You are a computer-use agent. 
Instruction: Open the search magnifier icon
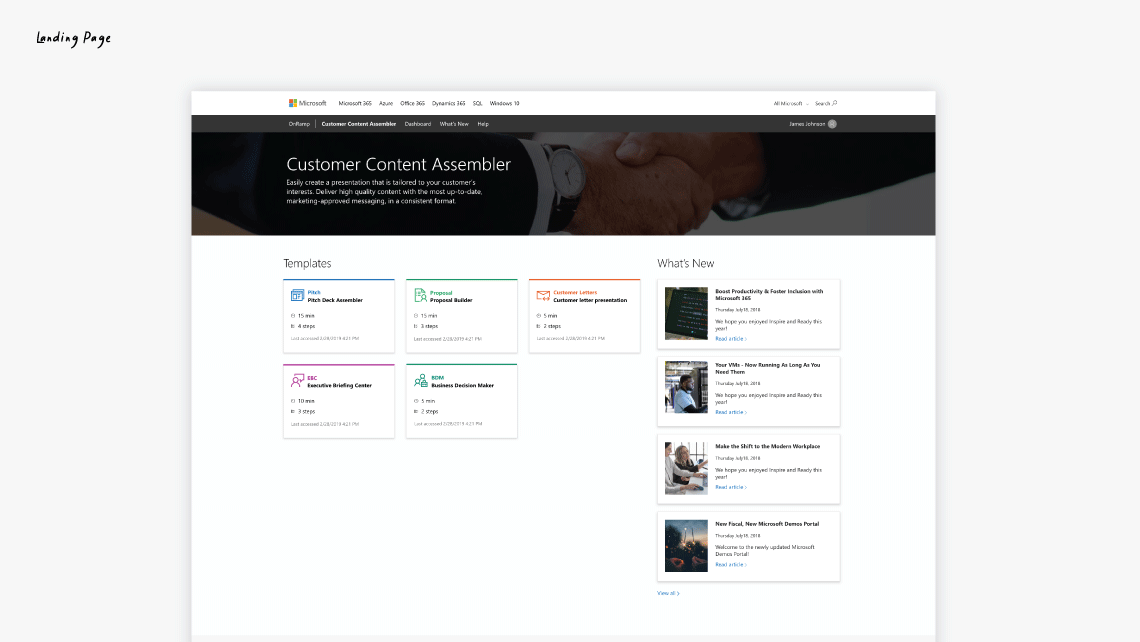tap(835, 103)
